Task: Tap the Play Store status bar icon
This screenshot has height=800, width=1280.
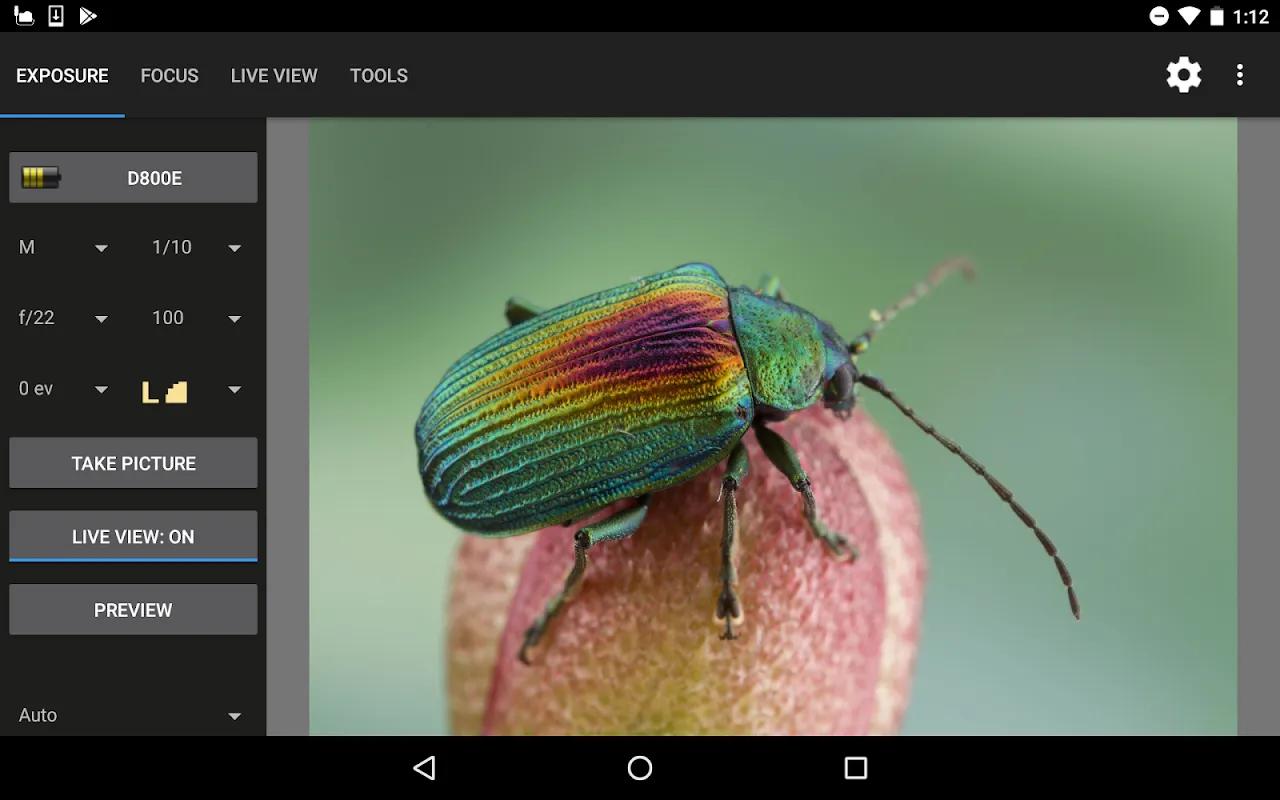Action: (88, 16)
